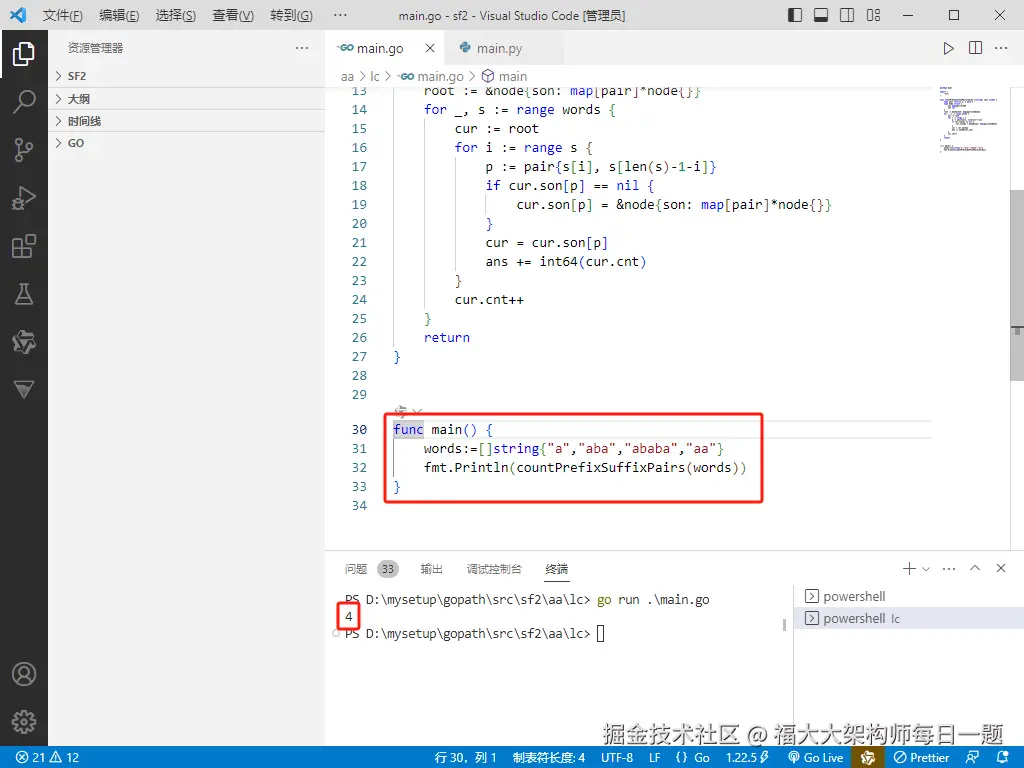Switch to the 调试控制台 debug console tab

494,569
